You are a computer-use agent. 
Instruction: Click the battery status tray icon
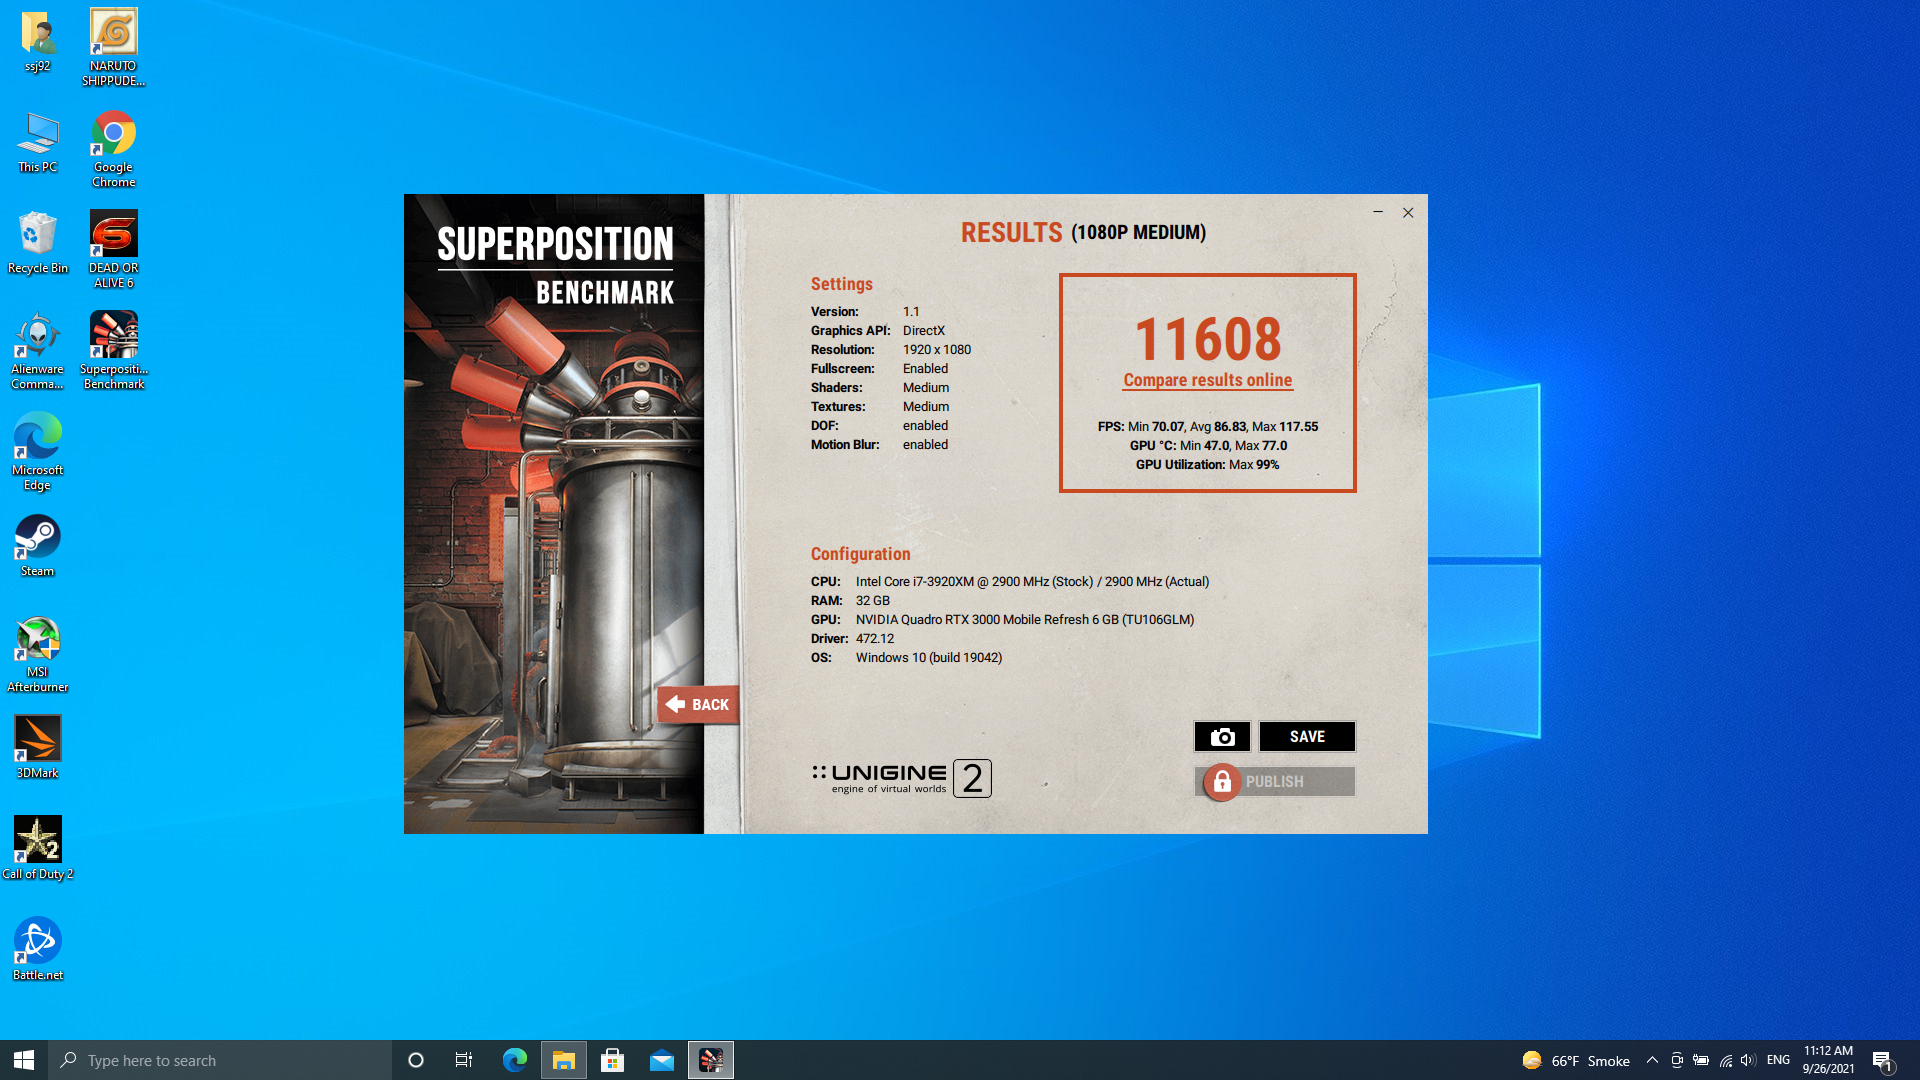(x=1701, y=1060)
